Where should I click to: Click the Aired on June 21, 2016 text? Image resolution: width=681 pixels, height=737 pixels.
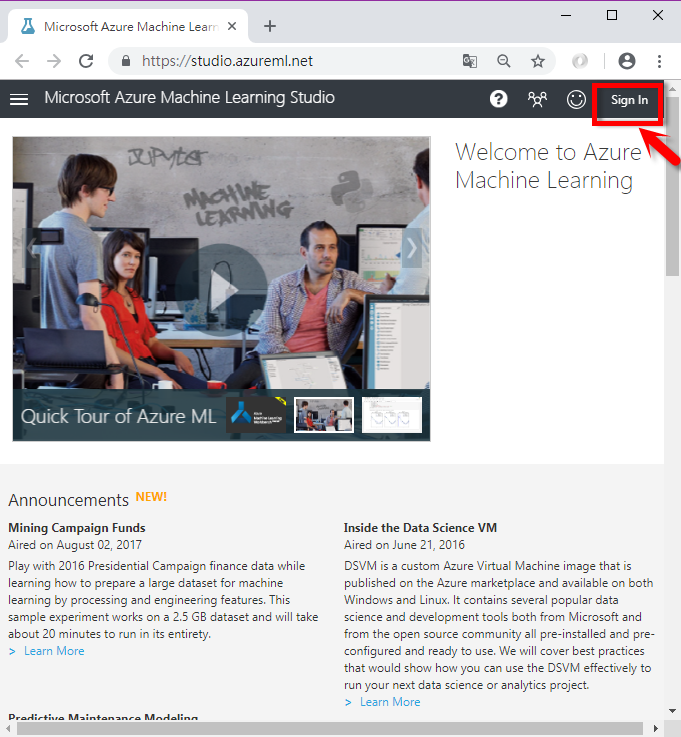point(404,545)
